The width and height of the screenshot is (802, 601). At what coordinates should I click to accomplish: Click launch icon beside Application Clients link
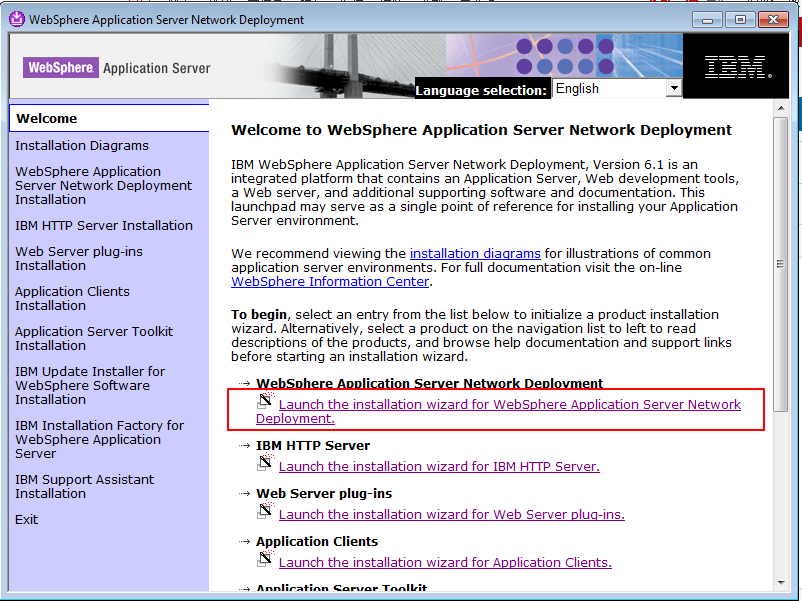pyautogui.click(x=265, y=559)
